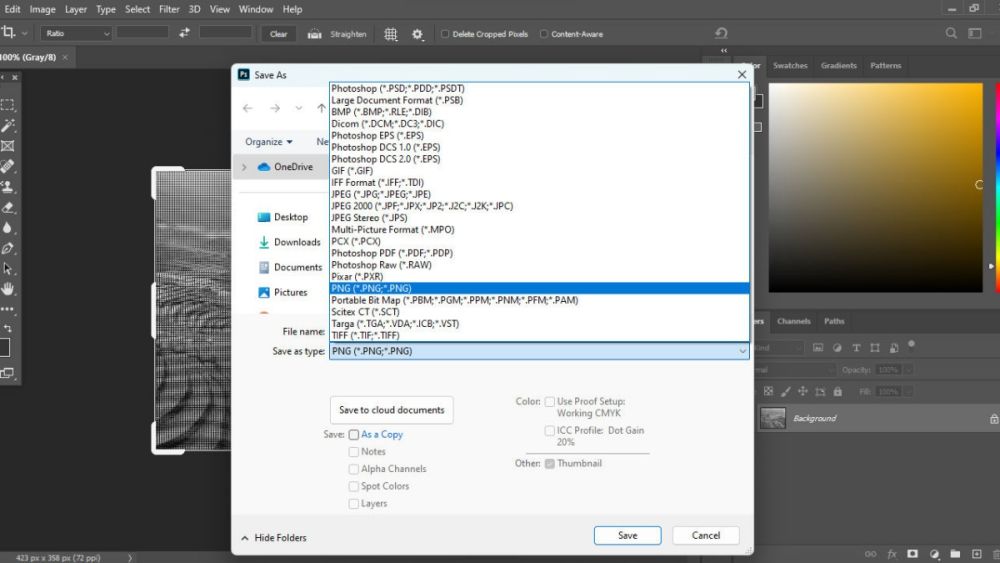Create a new layer group folder
This screenshot has width=1000, height=563.
pyautogui.click(x=955, y=553)
